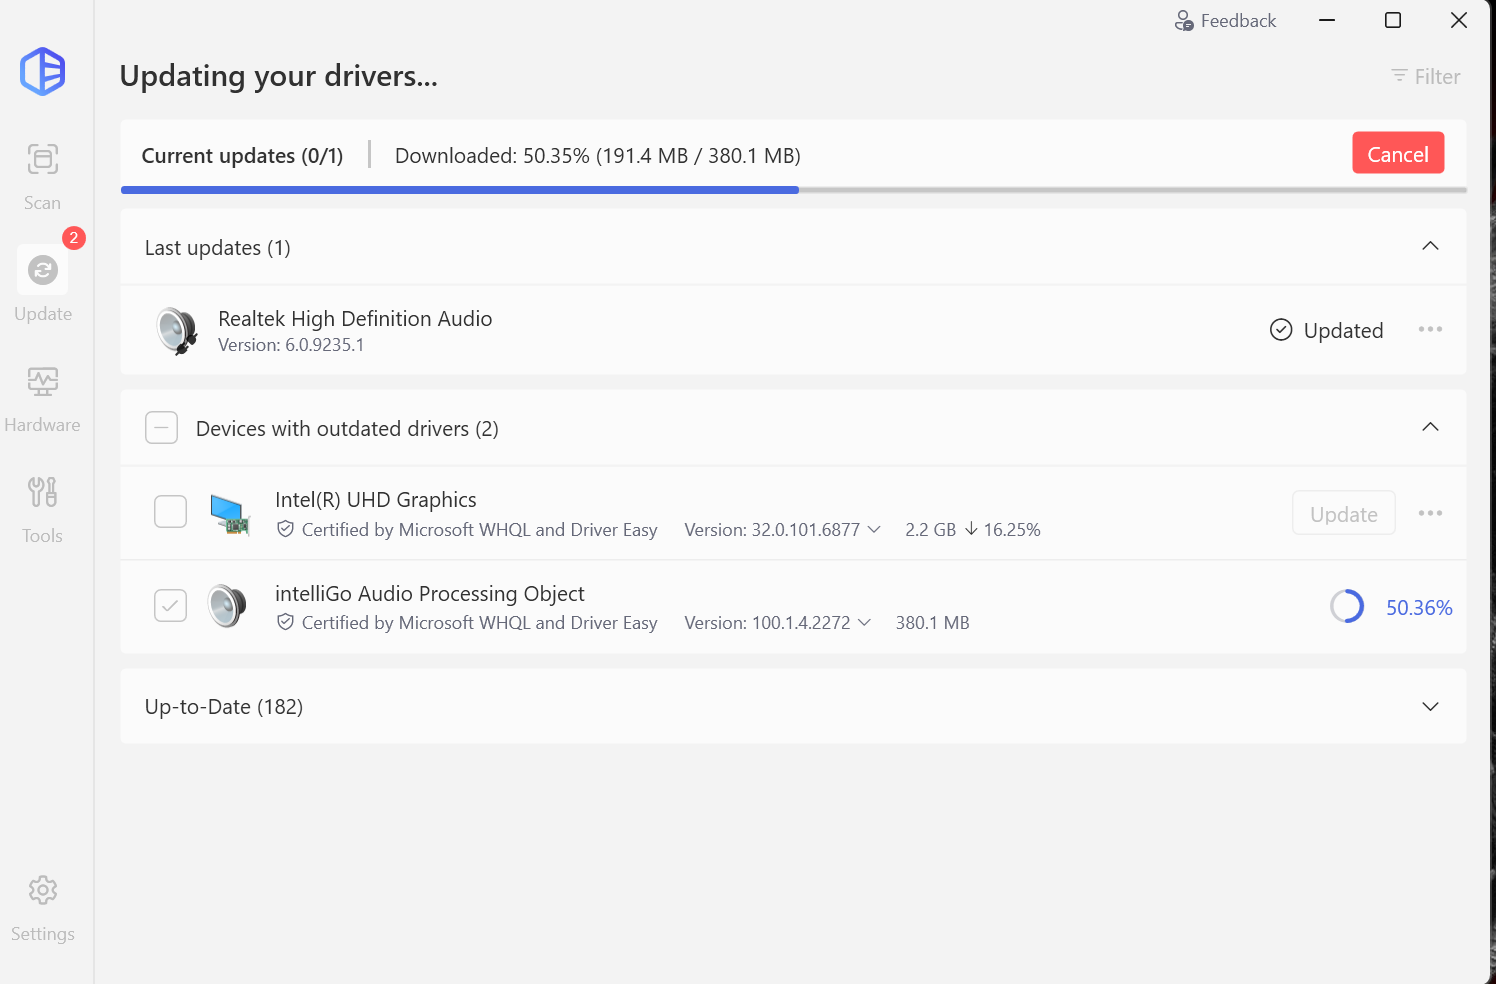
Task: Click the 50.36% progress value
Action: click(1419, 607)
